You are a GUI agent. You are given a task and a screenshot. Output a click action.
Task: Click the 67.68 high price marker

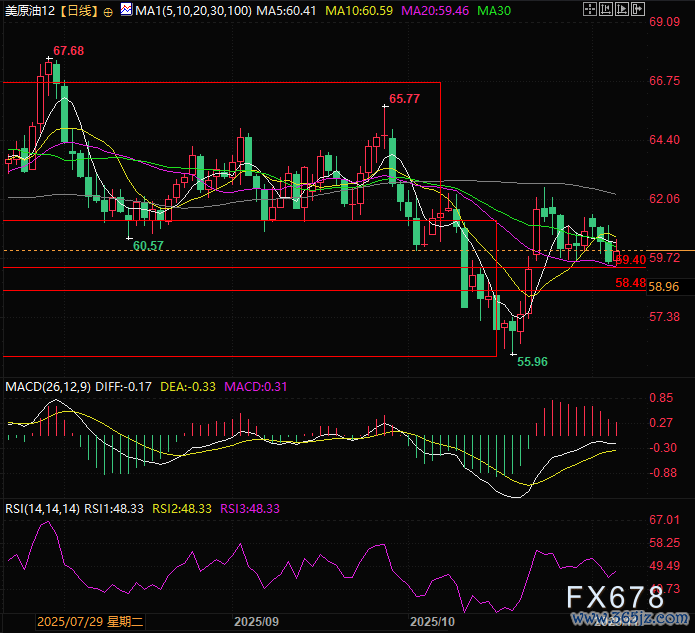point(68,50)
